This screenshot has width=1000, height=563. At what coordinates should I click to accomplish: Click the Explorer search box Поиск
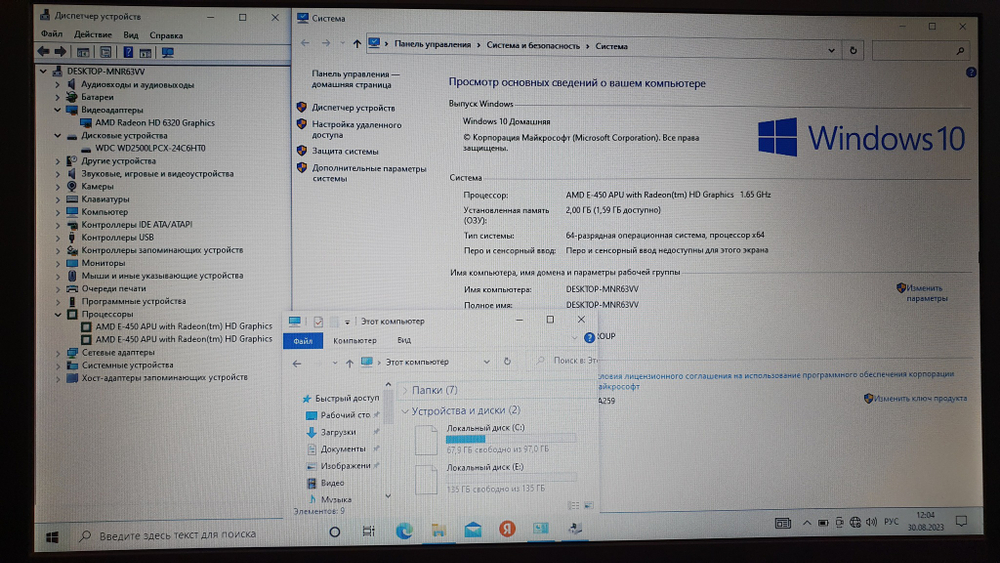566,360
